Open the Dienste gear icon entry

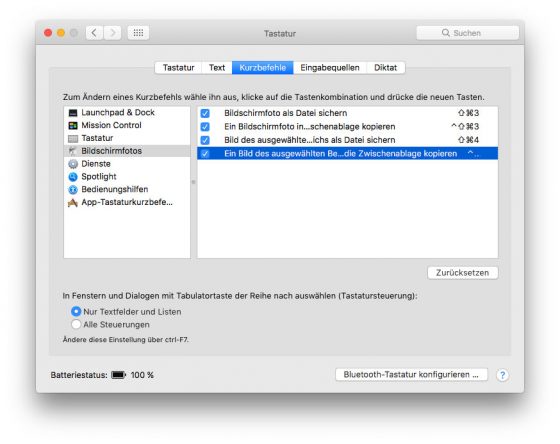(73, 164)
